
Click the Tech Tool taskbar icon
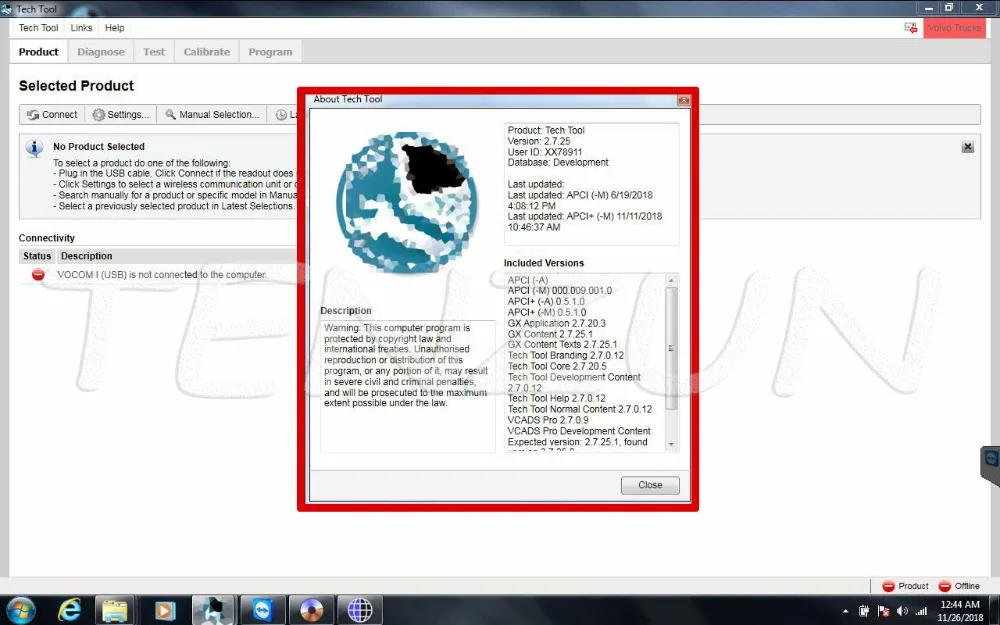click(x=213, y=610)
